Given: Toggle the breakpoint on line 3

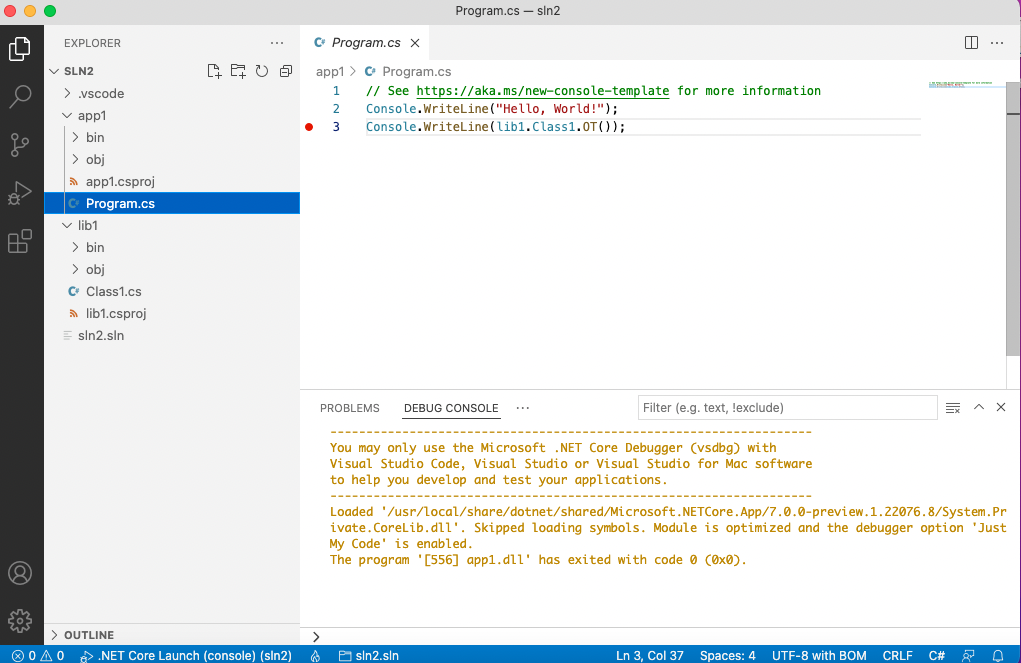Looking at the screenshot, I should [x=310, y=126].
